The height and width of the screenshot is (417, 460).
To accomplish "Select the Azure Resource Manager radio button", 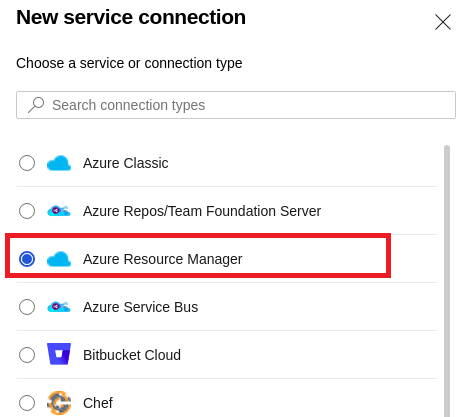I will 27,259.
